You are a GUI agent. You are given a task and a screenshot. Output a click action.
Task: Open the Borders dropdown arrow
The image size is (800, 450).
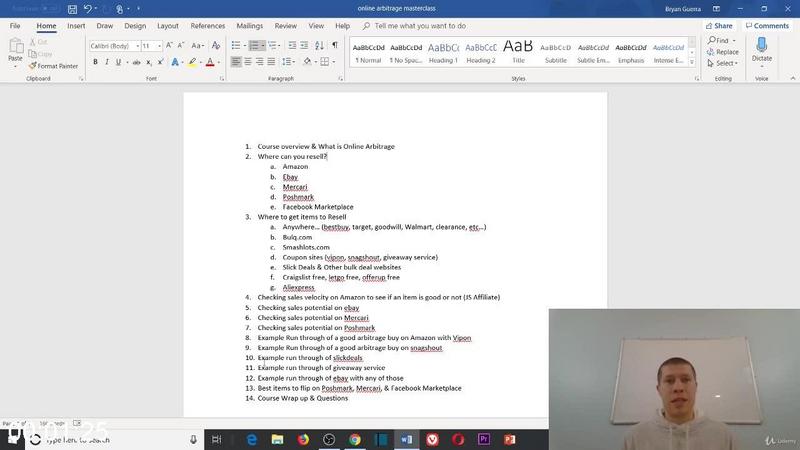point(334,62)
